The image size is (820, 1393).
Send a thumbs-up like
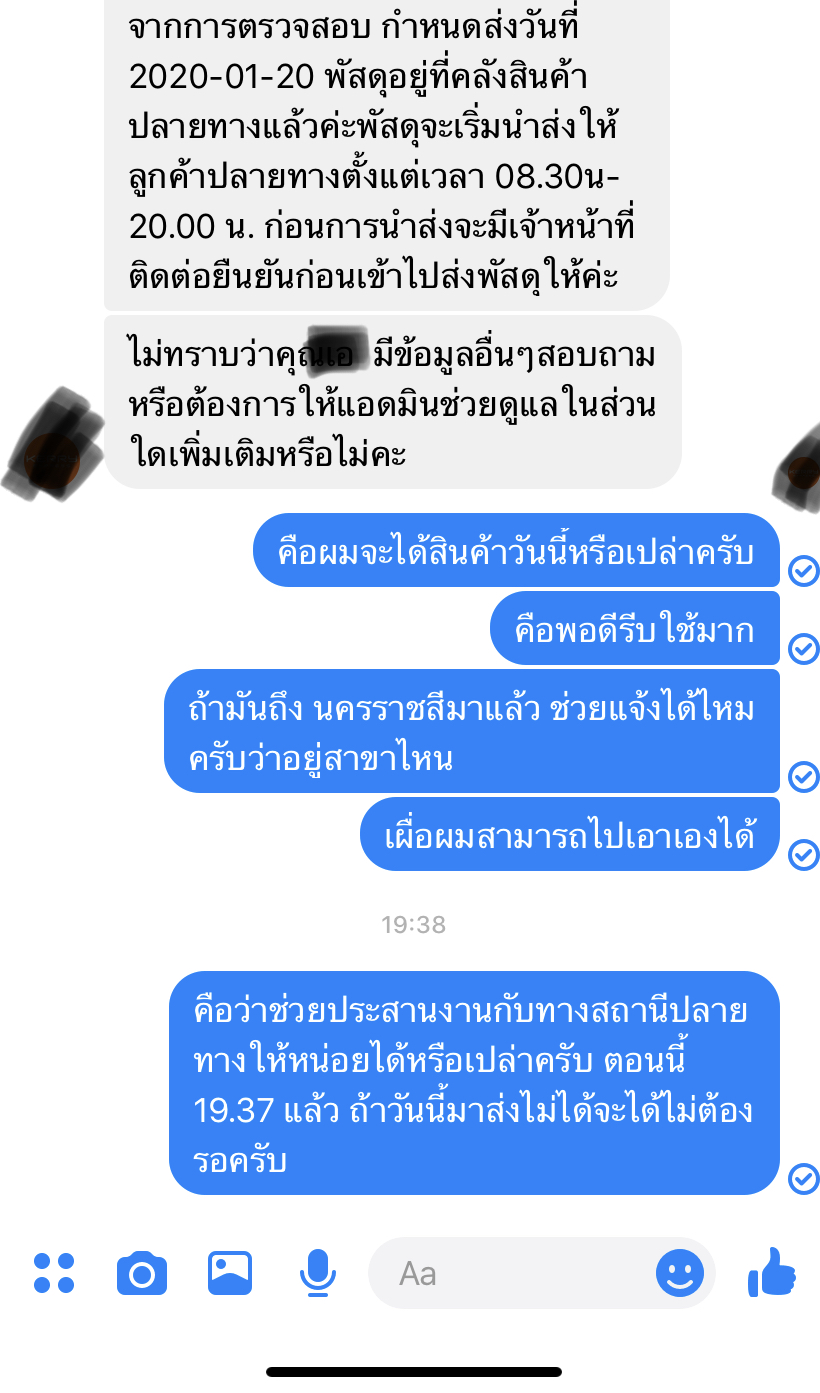pyautogui.click(x=772, y=1272)
